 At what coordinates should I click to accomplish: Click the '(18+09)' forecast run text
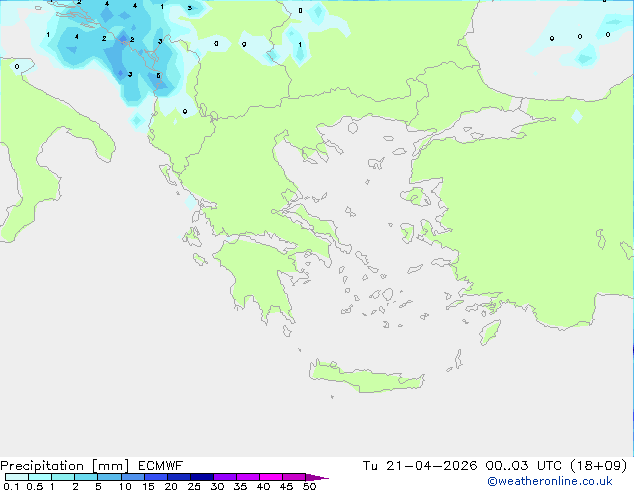tap(598, 466)
